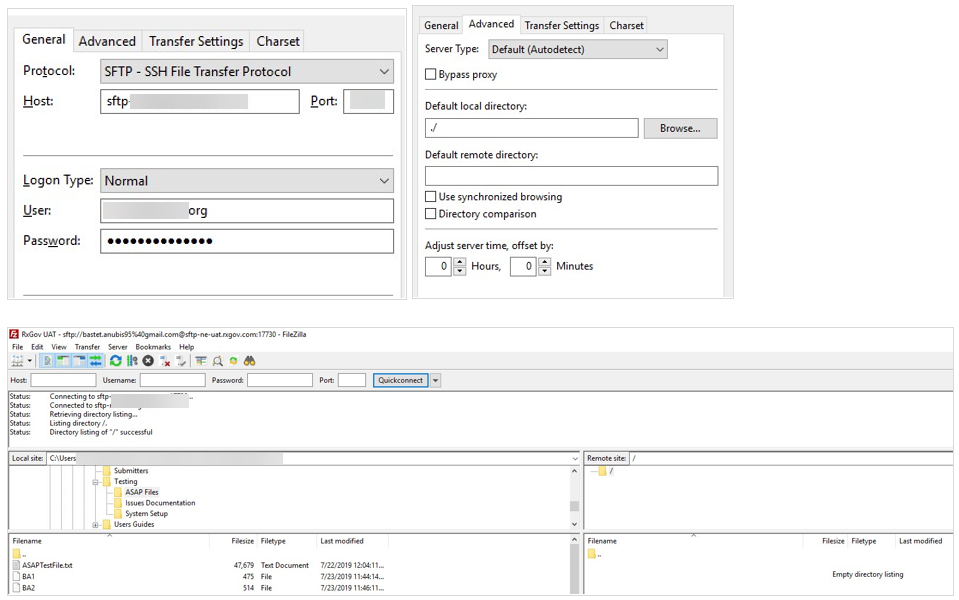Viewport: 959px width, 600px height.
Task: Open the Site Manager toolbar icon
Action: pos(18,361)
